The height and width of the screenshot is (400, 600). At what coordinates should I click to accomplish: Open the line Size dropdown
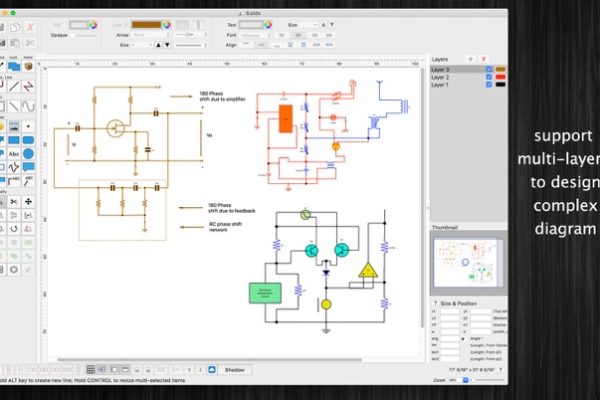[142, 45]
